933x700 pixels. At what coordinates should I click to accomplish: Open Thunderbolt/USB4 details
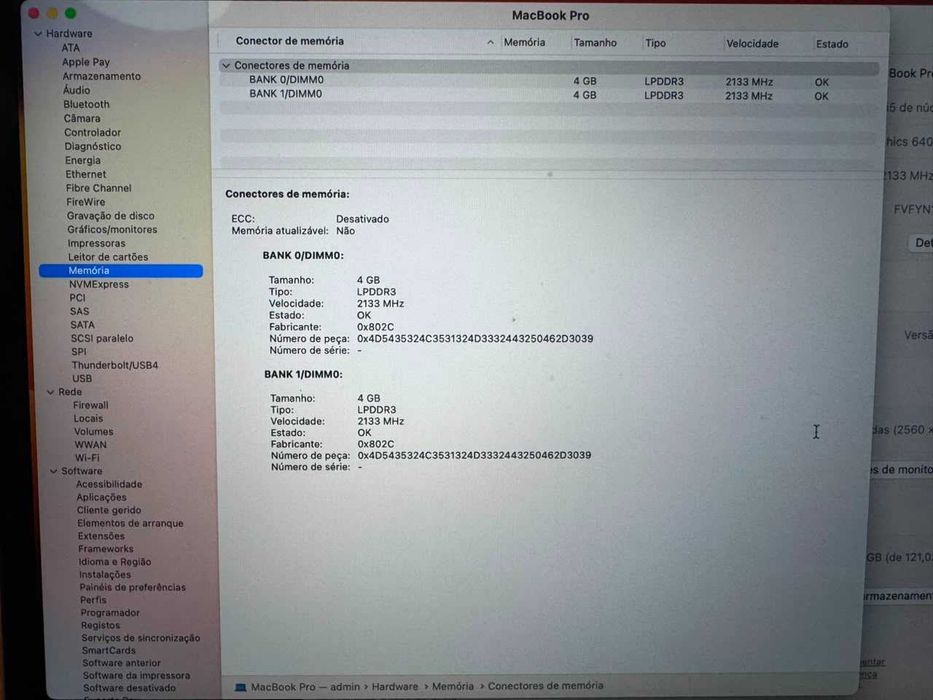pyautogui.click(x=115, y=365)
